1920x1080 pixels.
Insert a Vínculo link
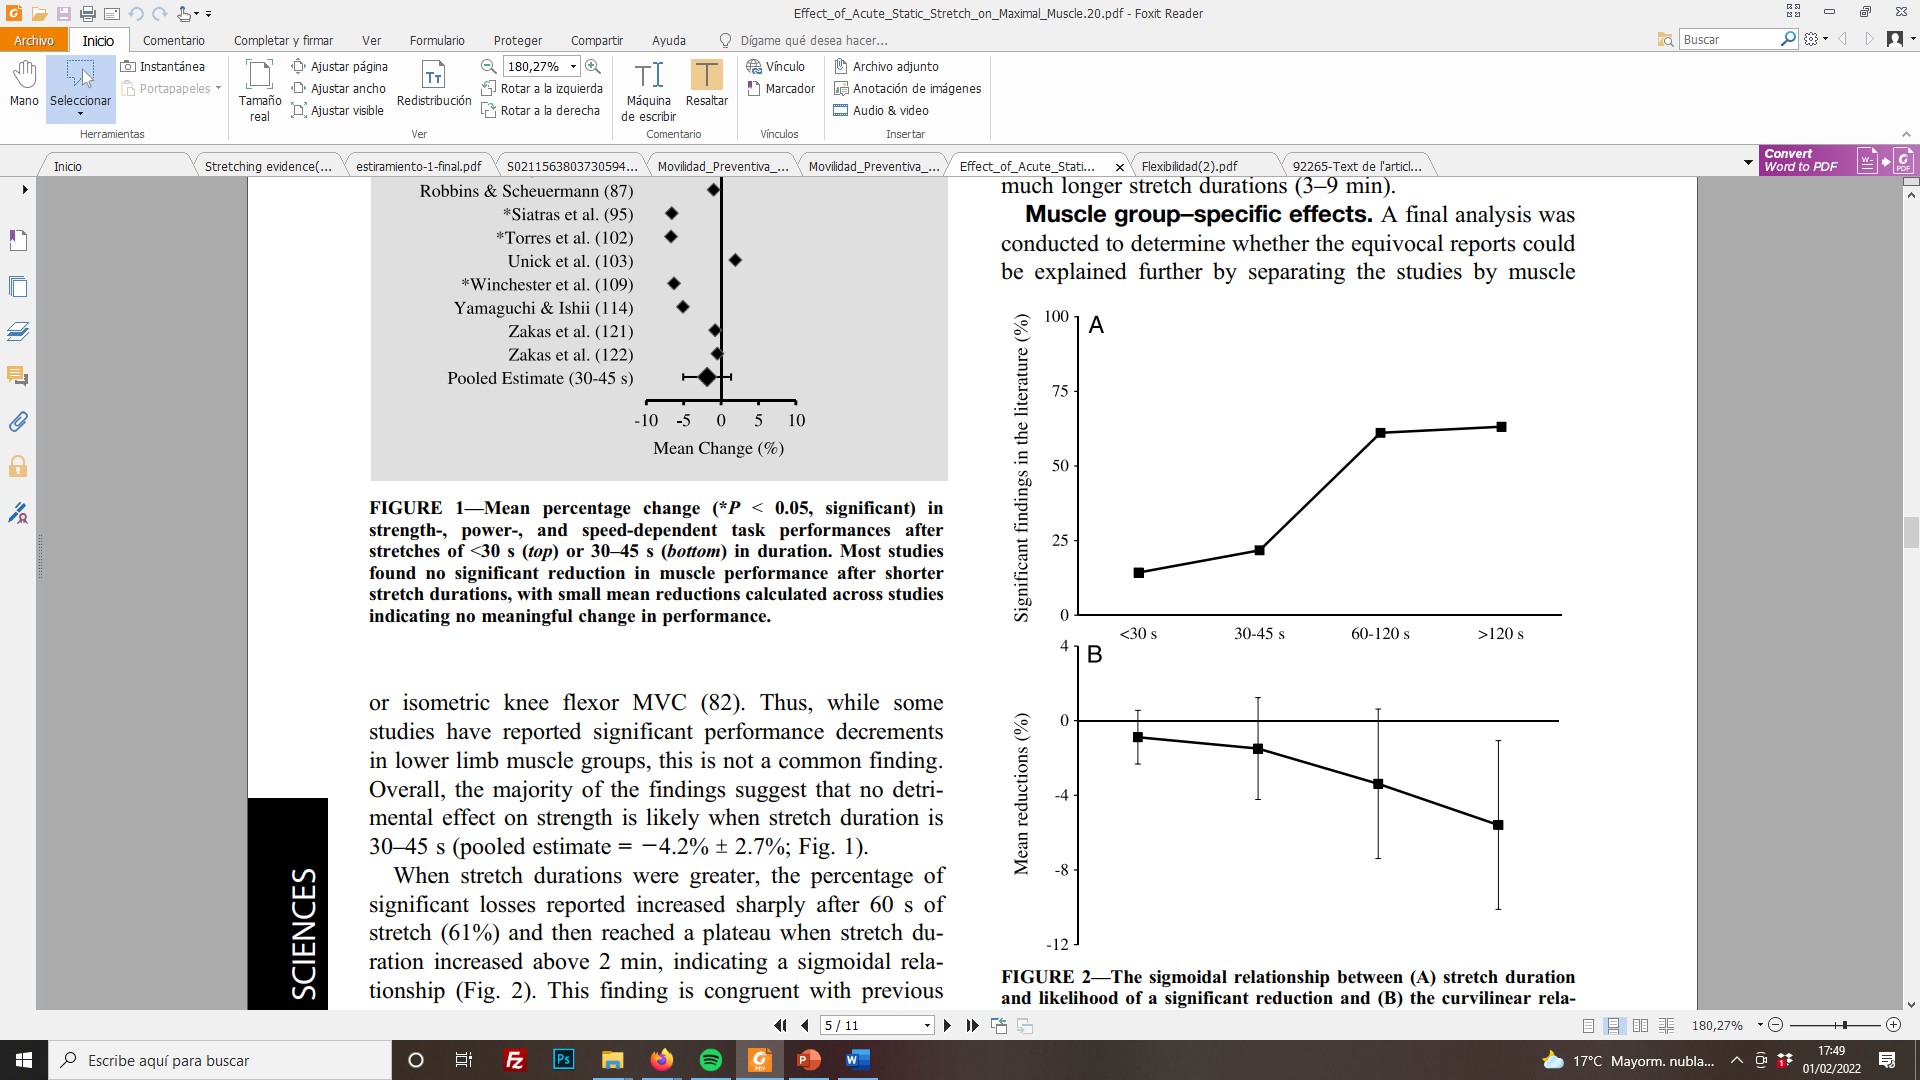coord(775,66)
